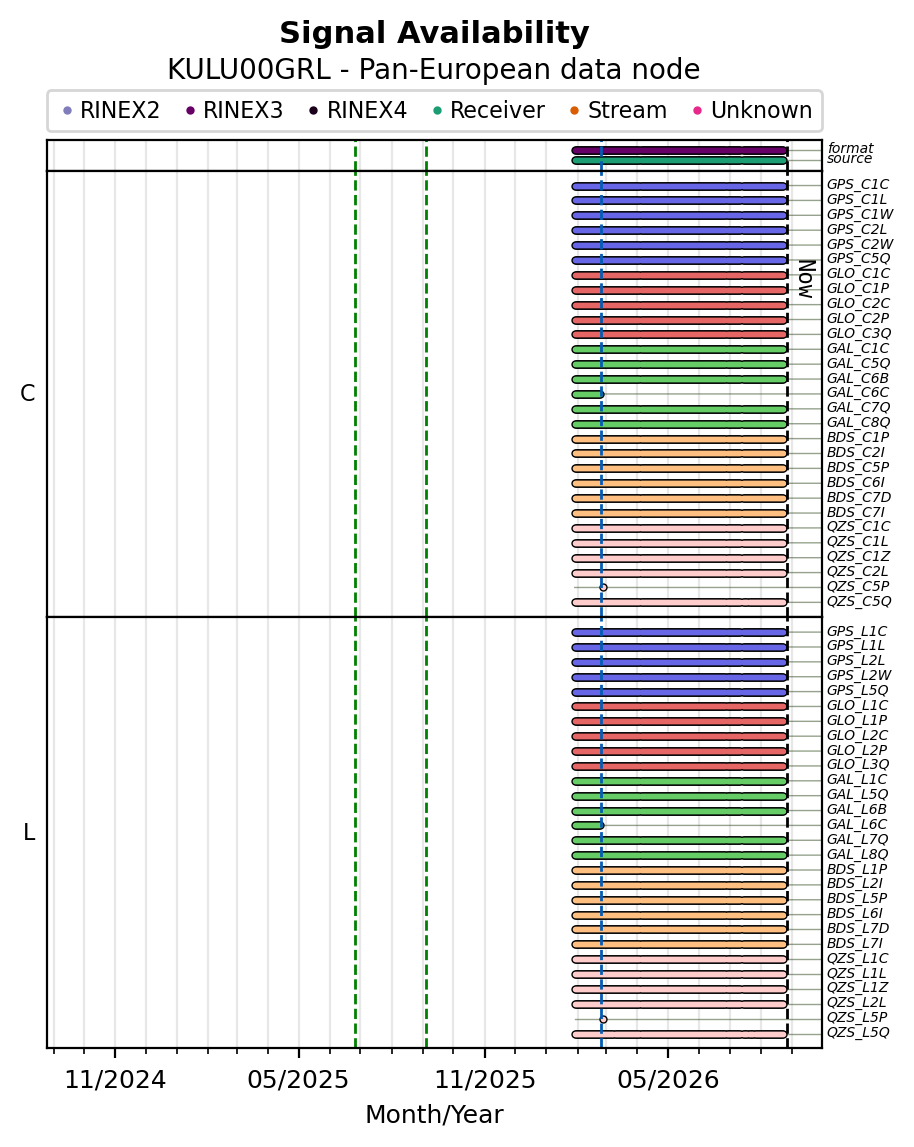Click the 05/2026 axis tick label
Screen dimensions: 914x1147
point(669,1080)
